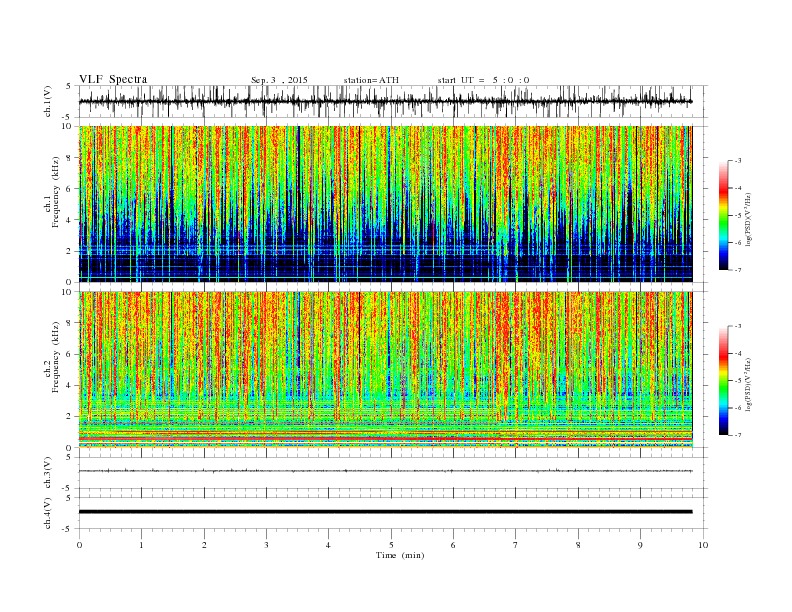792x612 pixels.
Task: Click the time axis tick label "0"
Action: pyautogui.click(x=79, y=545)
